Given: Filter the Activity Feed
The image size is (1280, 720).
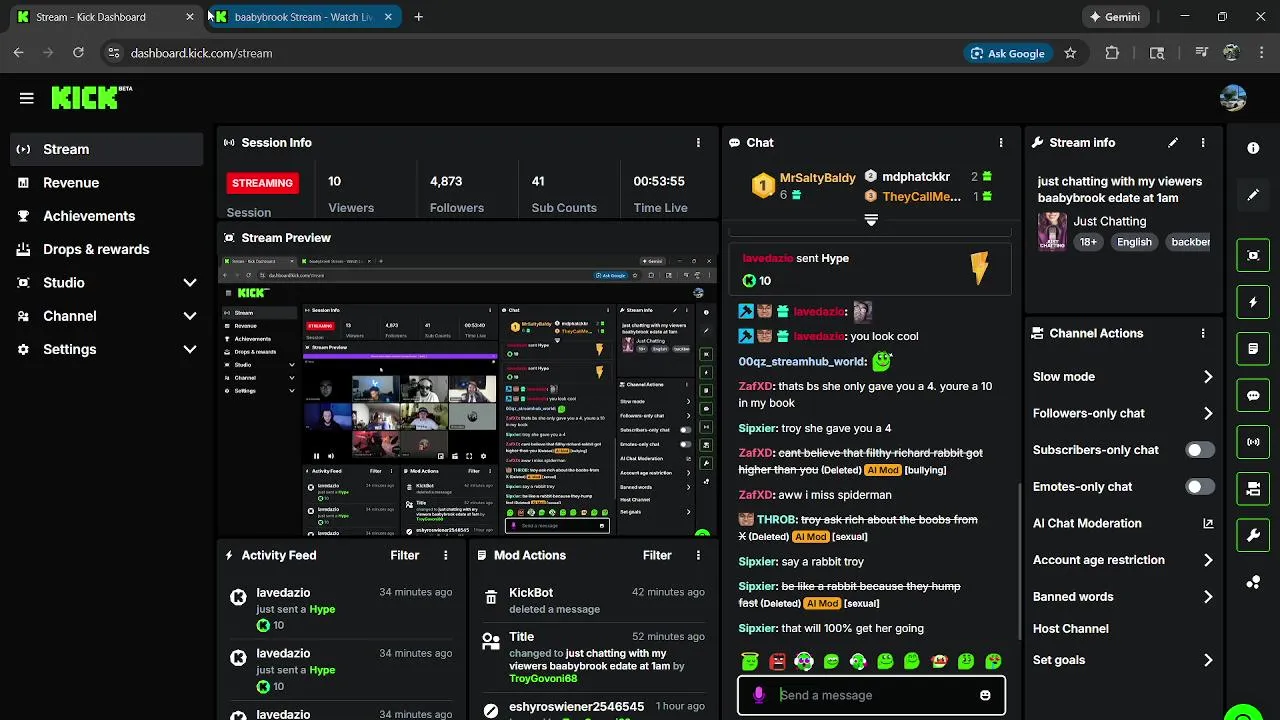Looking at the screenshot, I should 405,555.
